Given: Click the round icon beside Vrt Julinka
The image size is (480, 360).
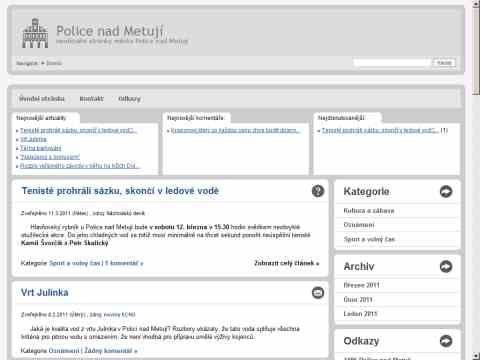Looking at the screenshot, I should point(318,293).
